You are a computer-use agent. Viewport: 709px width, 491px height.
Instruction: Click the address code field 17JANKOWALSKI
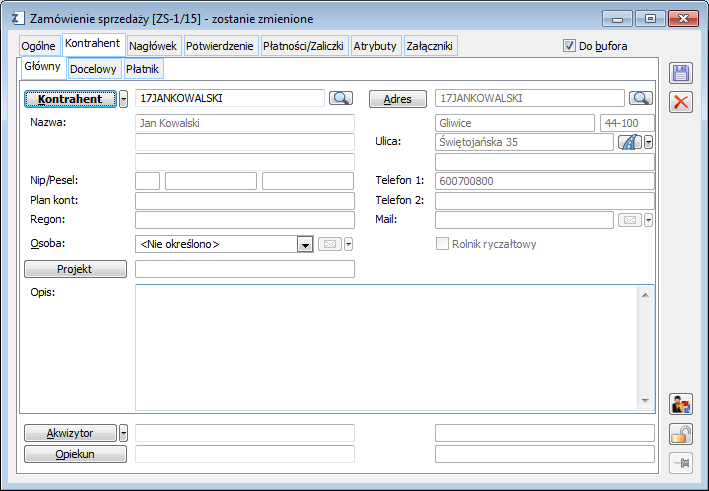(x=529, y=98)
